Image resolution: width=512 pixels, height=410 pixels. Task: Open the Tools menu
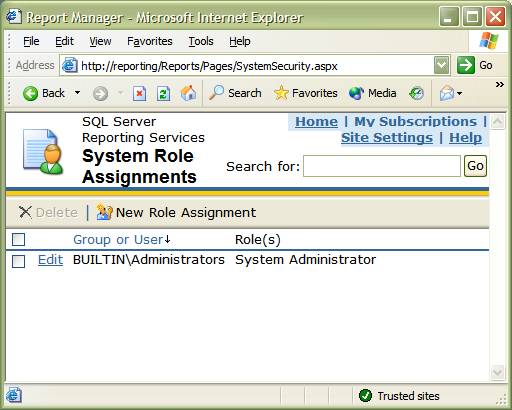201,41
